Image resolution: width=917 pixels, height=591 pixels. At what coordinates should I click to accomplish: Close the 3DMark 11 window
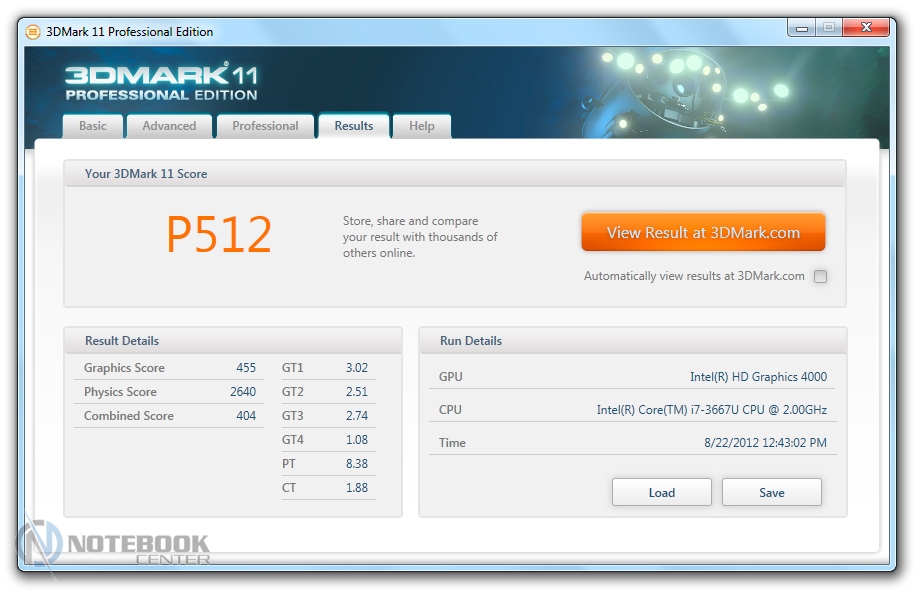pyautogui.click(x=864, y=28)
